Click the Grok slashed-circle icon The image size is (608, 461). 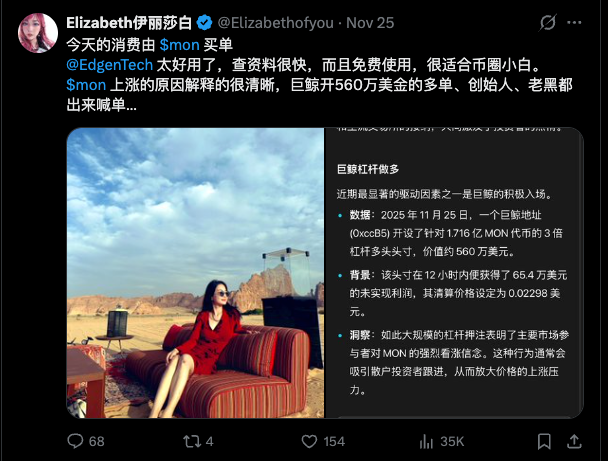[548, 22]
